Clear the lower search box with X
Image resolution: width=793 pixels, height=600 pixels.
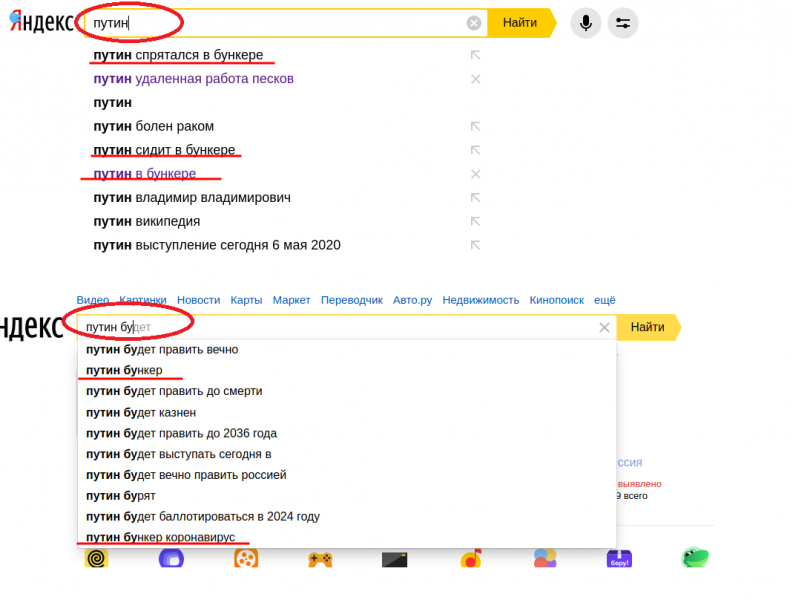click(x=604, y=327)
